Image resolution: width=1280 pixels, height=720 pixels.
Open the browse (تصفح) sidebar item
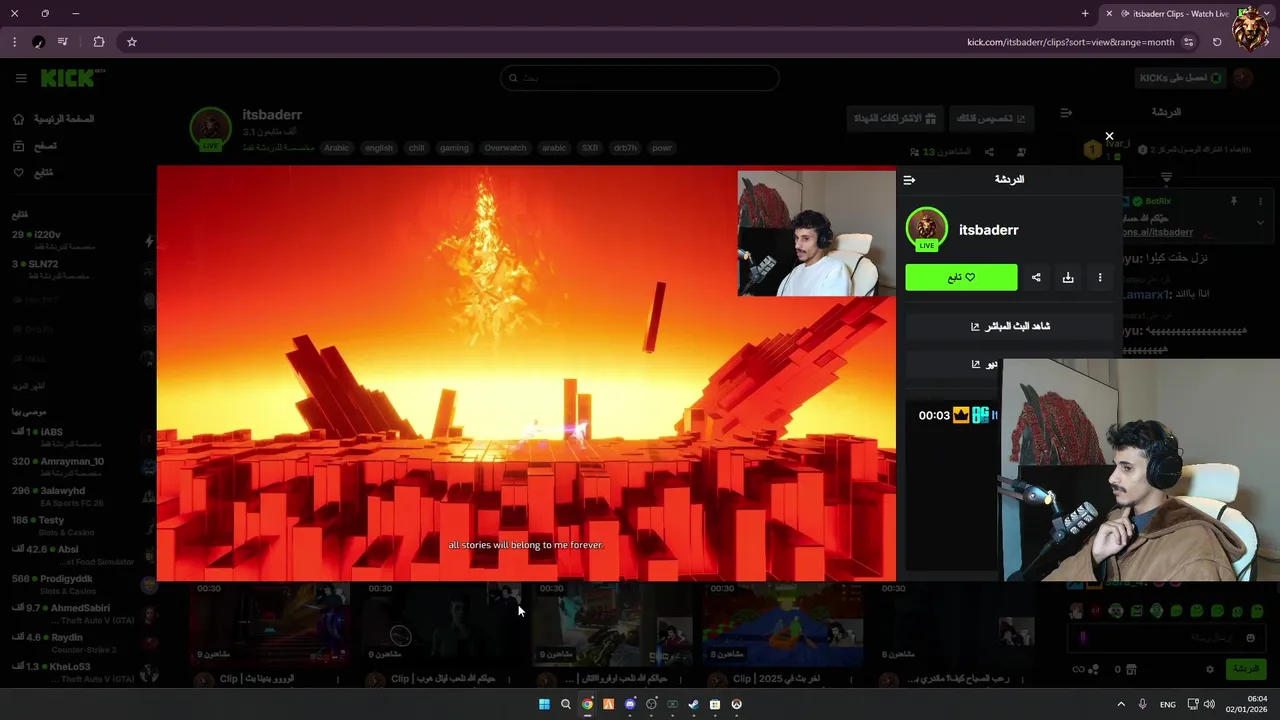coord(35,146)
